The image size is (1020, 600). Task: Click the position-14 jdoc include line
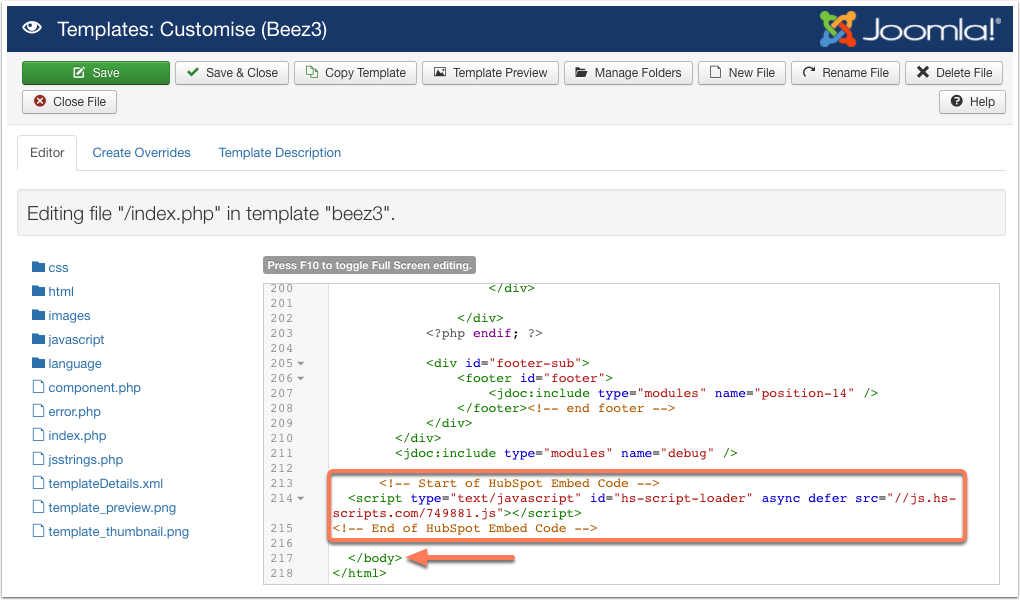pyautogui.click(x=683, y=393)
